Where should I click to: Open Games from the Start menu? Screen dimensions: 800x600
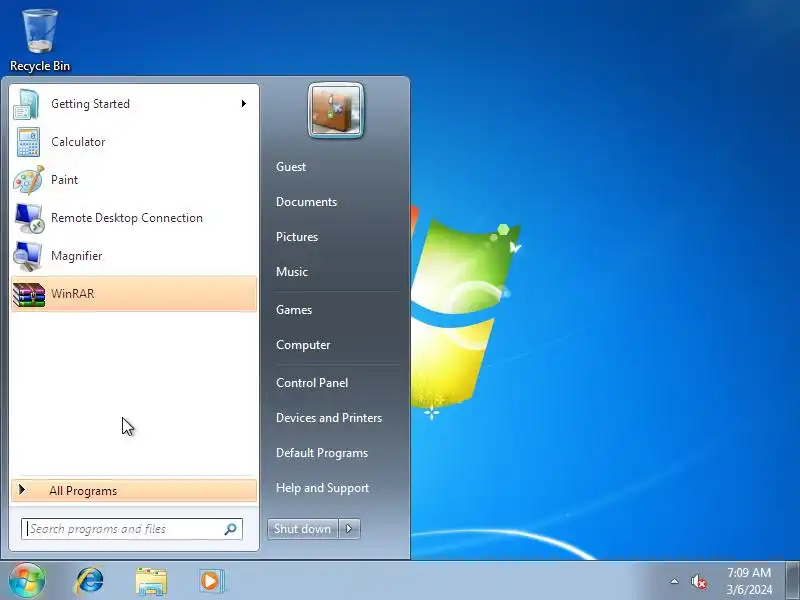coord(294,310)
